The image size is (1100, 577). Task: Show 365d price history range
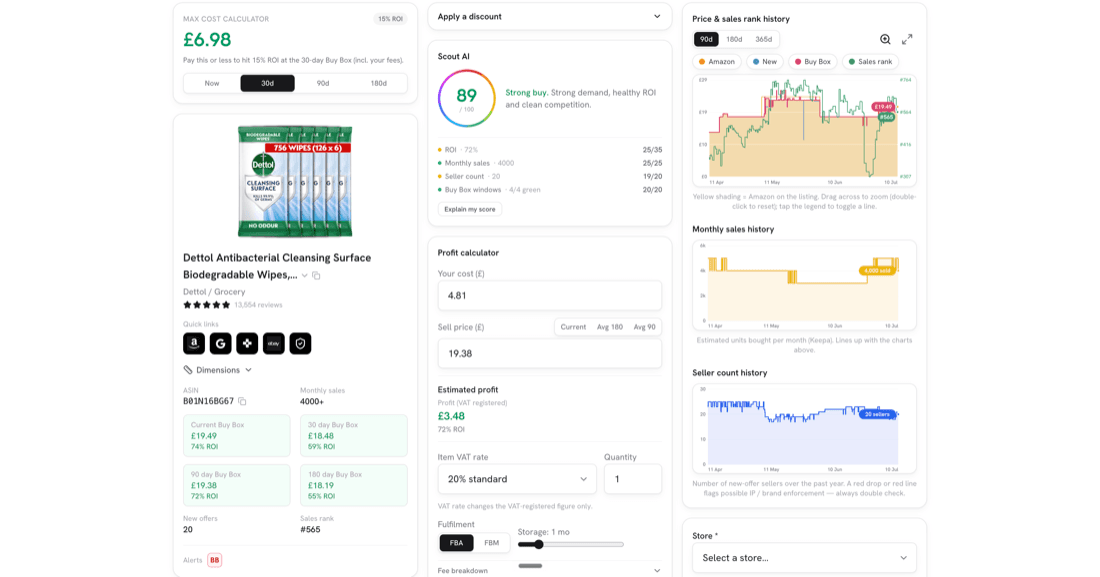764,39
